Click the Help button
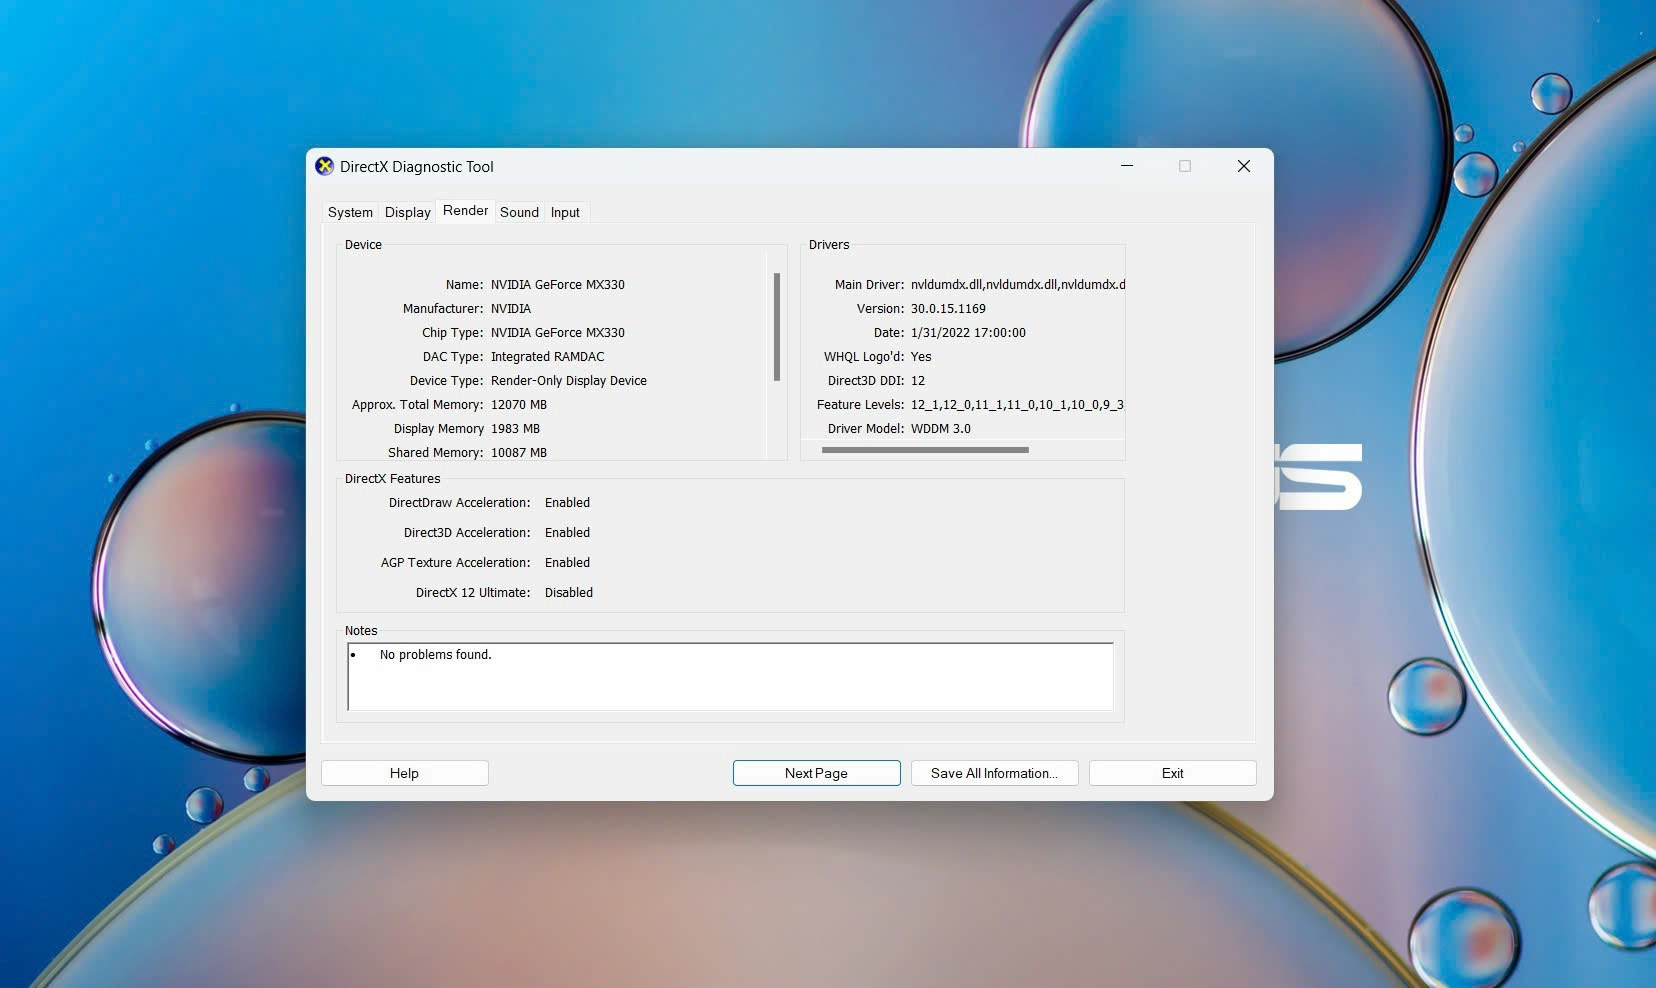 pyautogui.click(x=404, y=773)
